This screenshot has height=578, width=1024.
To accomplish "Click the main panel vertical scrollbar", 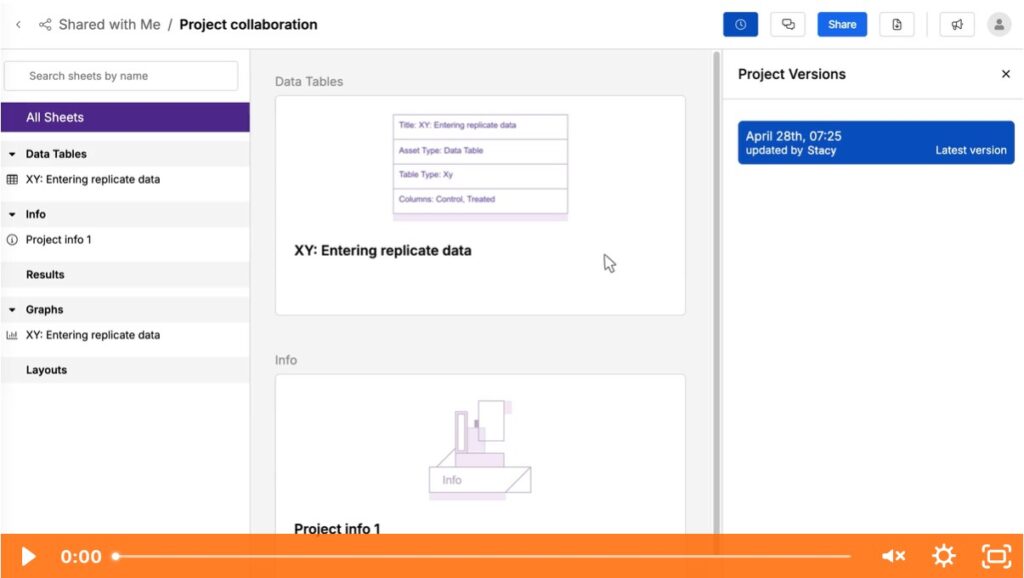I will click(x=716, y=291).
